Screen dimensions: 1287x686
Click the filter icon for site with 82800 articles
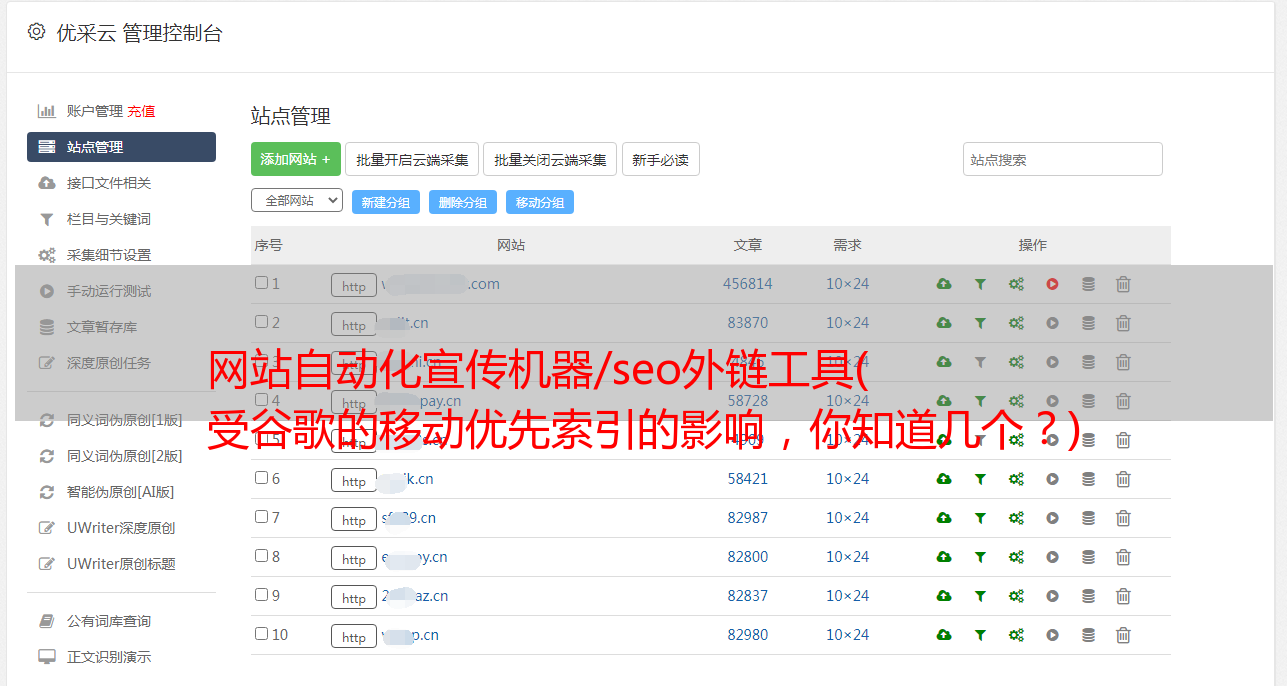pyautogui.click(x=980, y=557)
